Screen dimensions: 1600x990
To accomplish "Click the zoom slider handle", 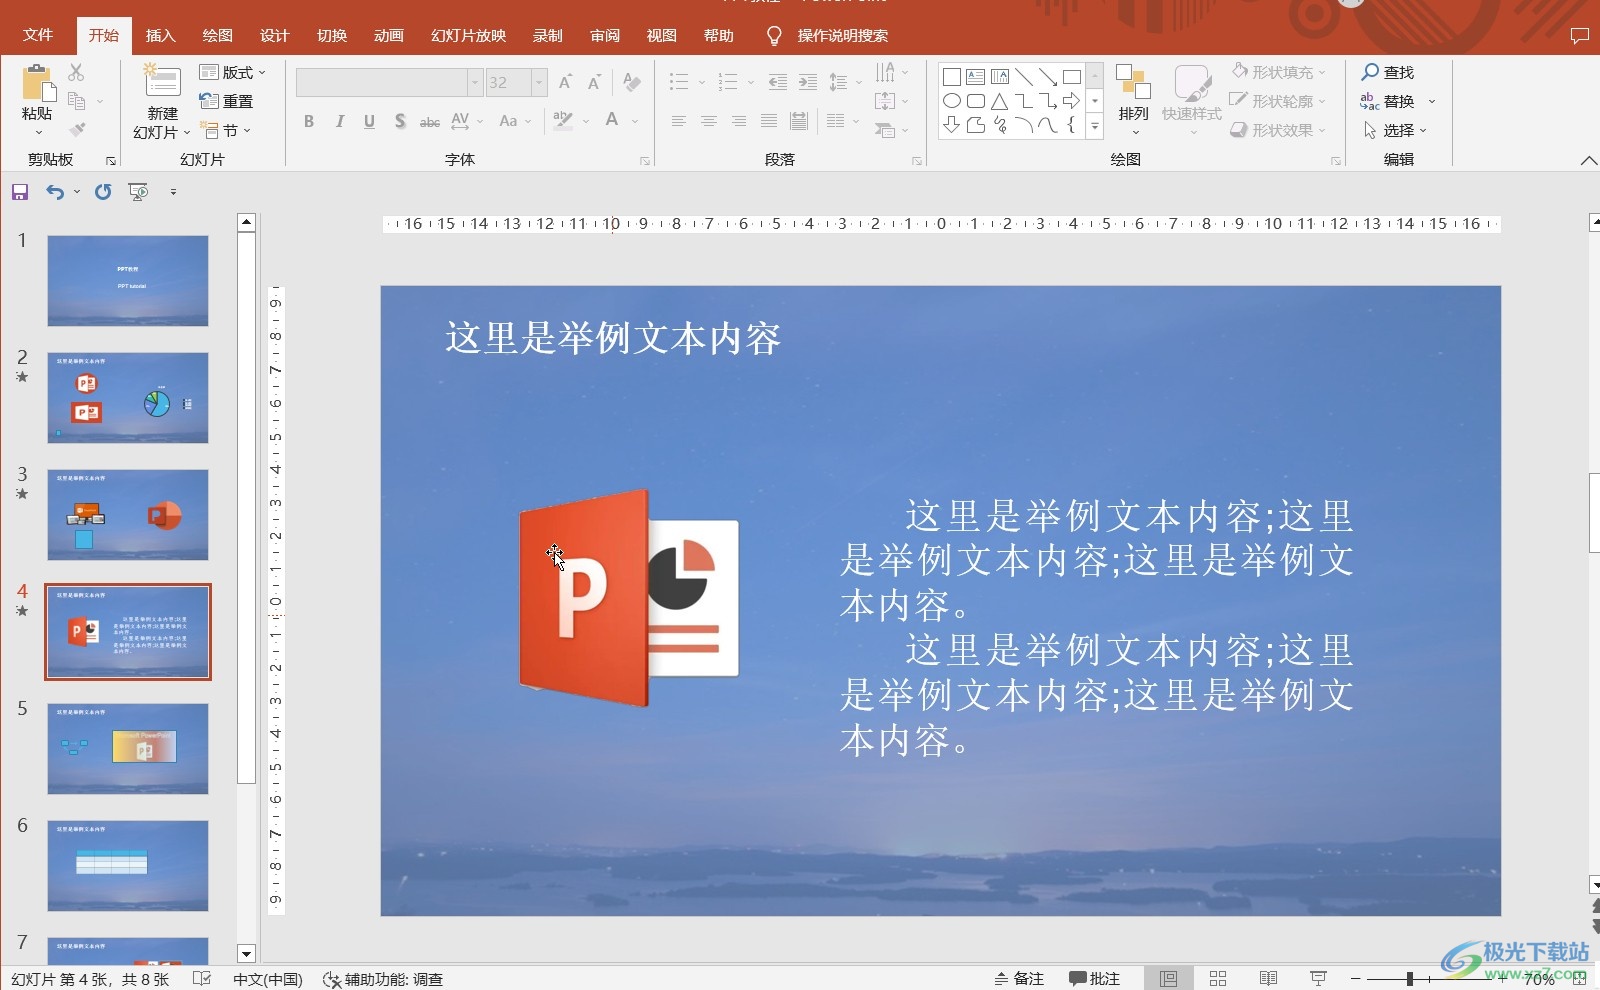I will coord(1410,979).
